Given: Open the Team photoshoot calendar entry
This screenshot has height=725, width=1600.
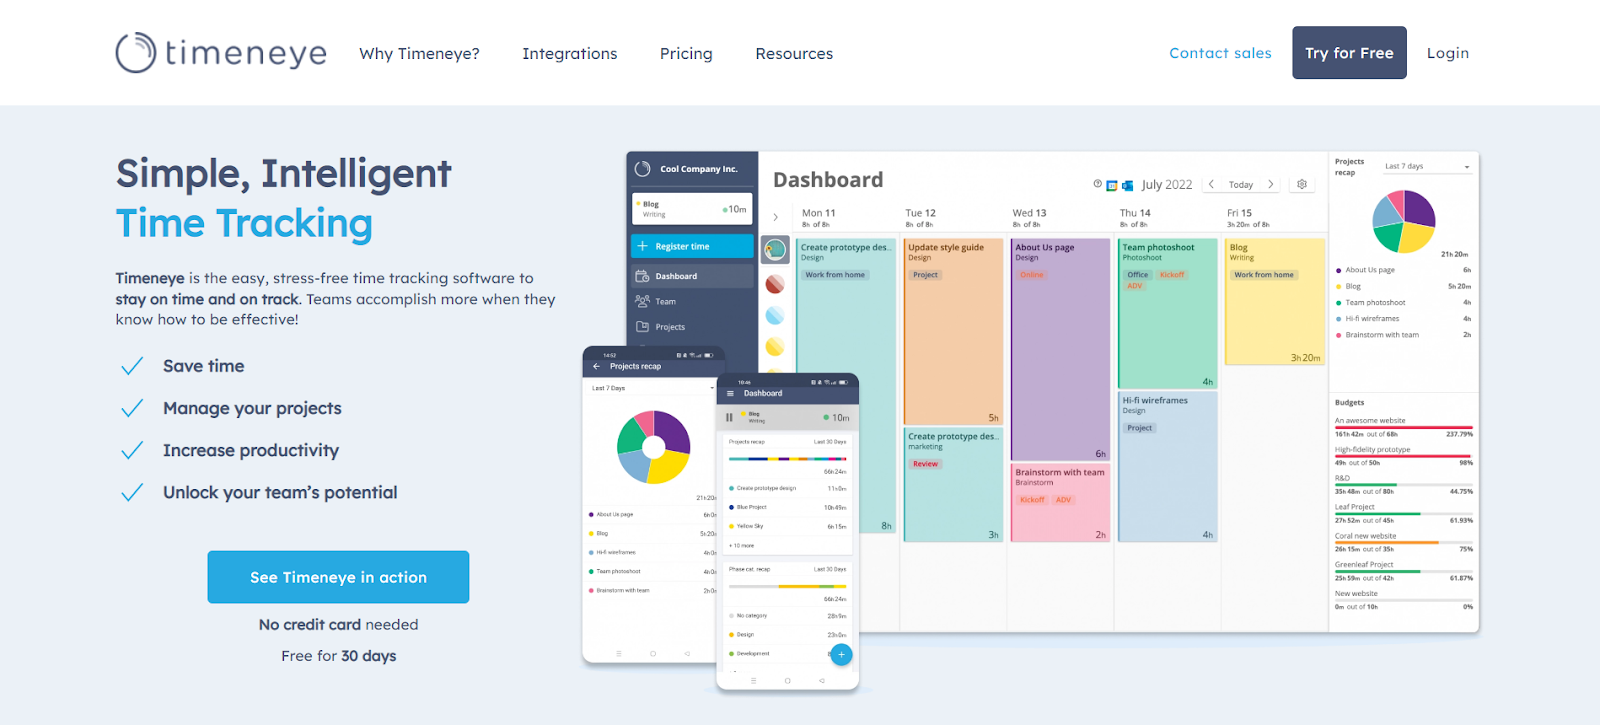Looking at the screenshot, I should (x=1167, y=313).
